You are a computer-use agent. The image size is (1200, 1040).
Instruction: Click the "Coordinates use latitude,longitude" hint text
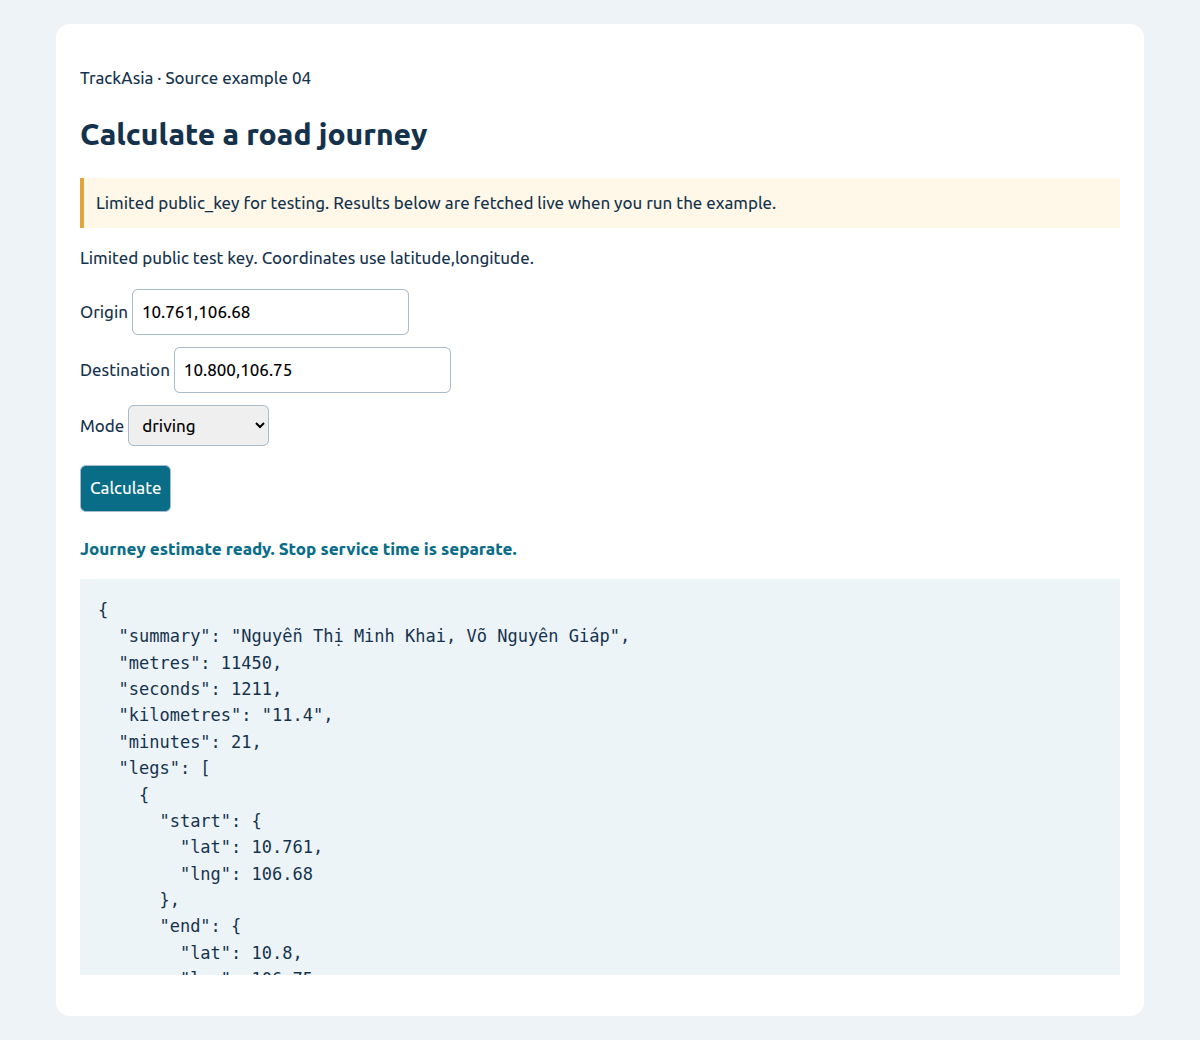click(x=397, y=258)
